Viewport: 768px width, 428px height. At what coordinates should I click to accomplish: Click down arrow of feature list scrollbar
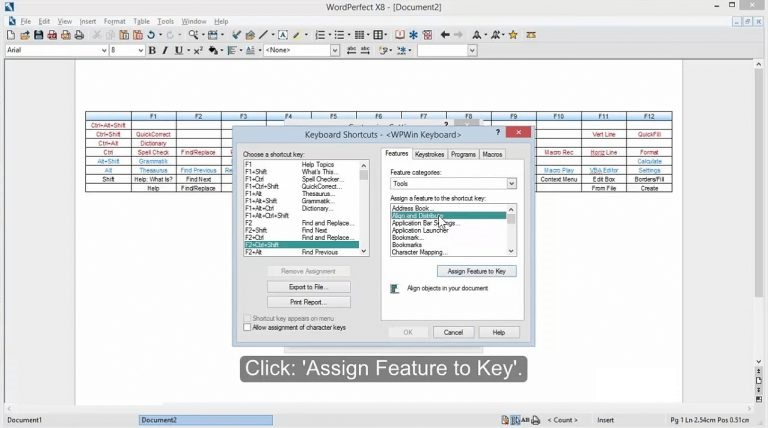511,251
